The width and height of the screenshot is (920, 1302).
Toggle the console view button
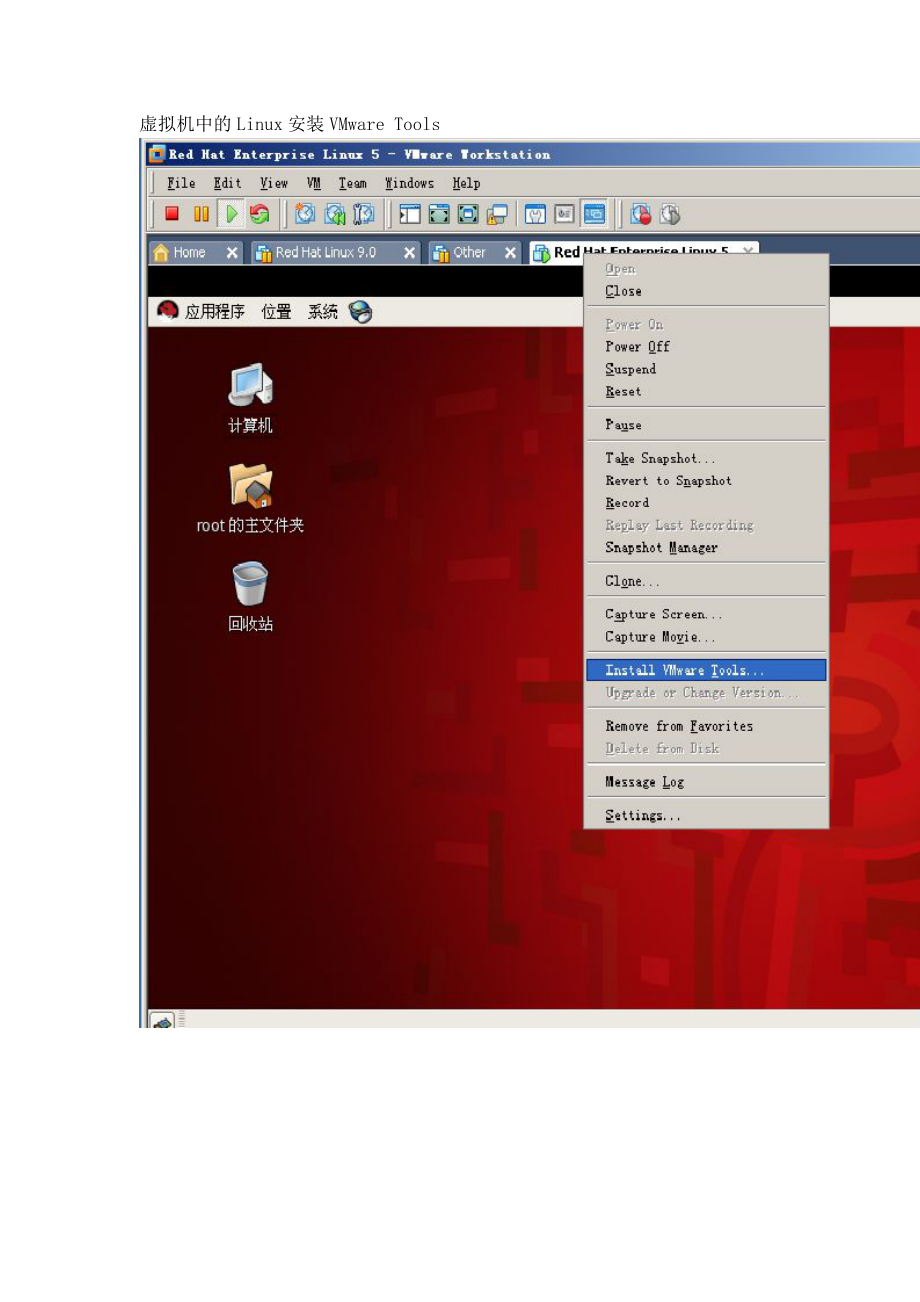[594, 213]
